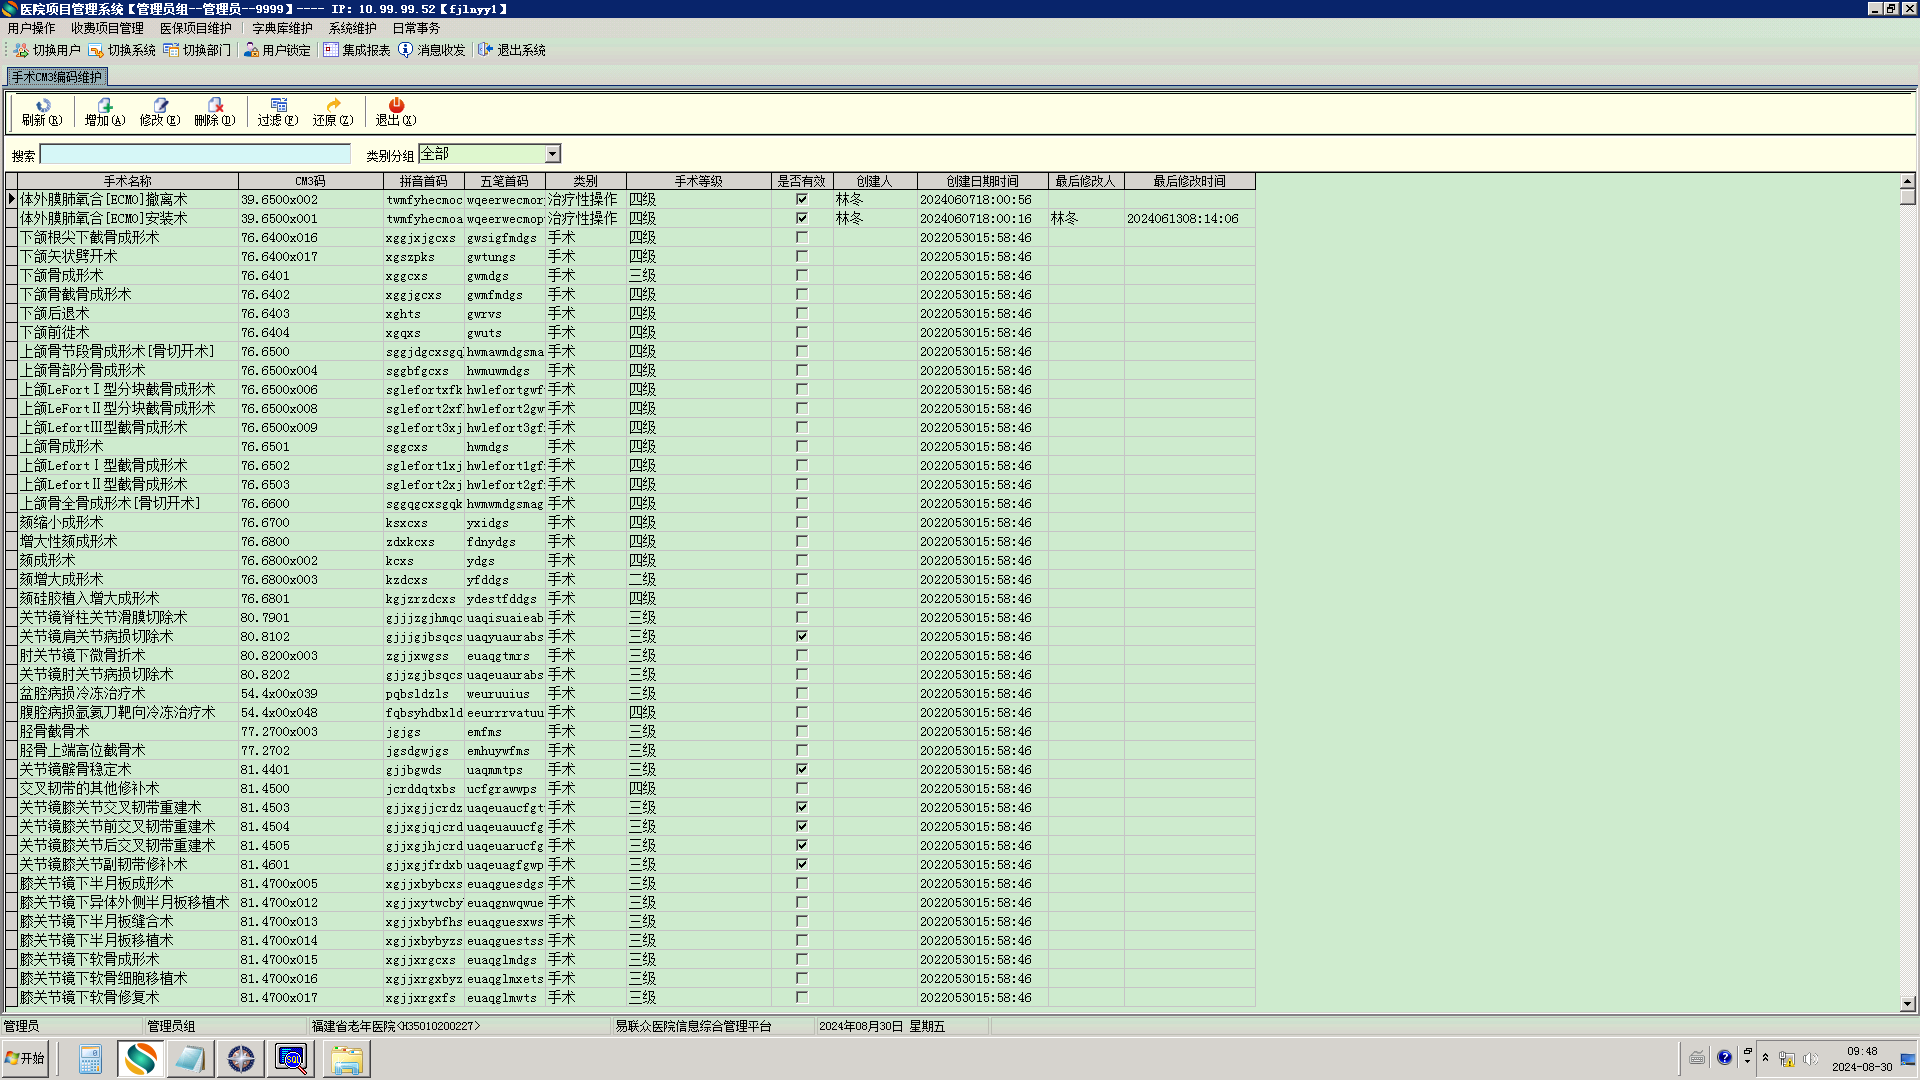Click the Windows 开始 start button
This screenshot has height=1080, width=1920.
click(25, 1058)
